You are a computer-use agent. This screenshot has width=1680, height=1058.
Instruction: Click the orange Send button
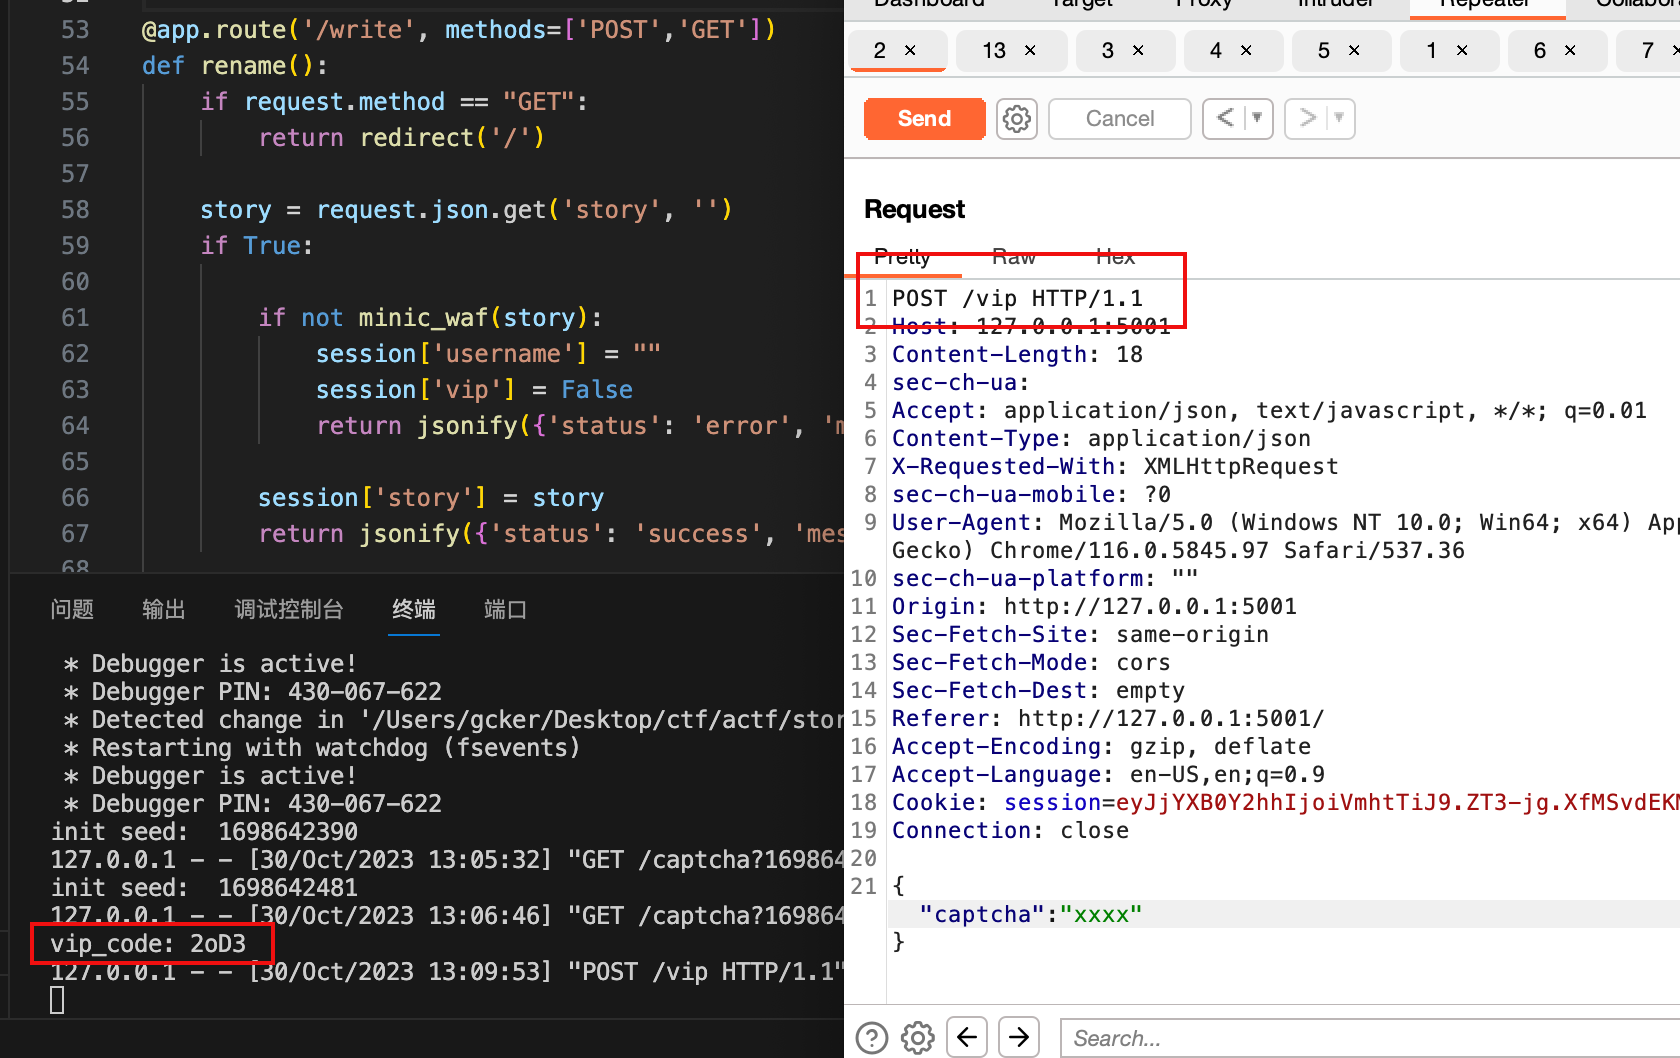pos(924,119)
